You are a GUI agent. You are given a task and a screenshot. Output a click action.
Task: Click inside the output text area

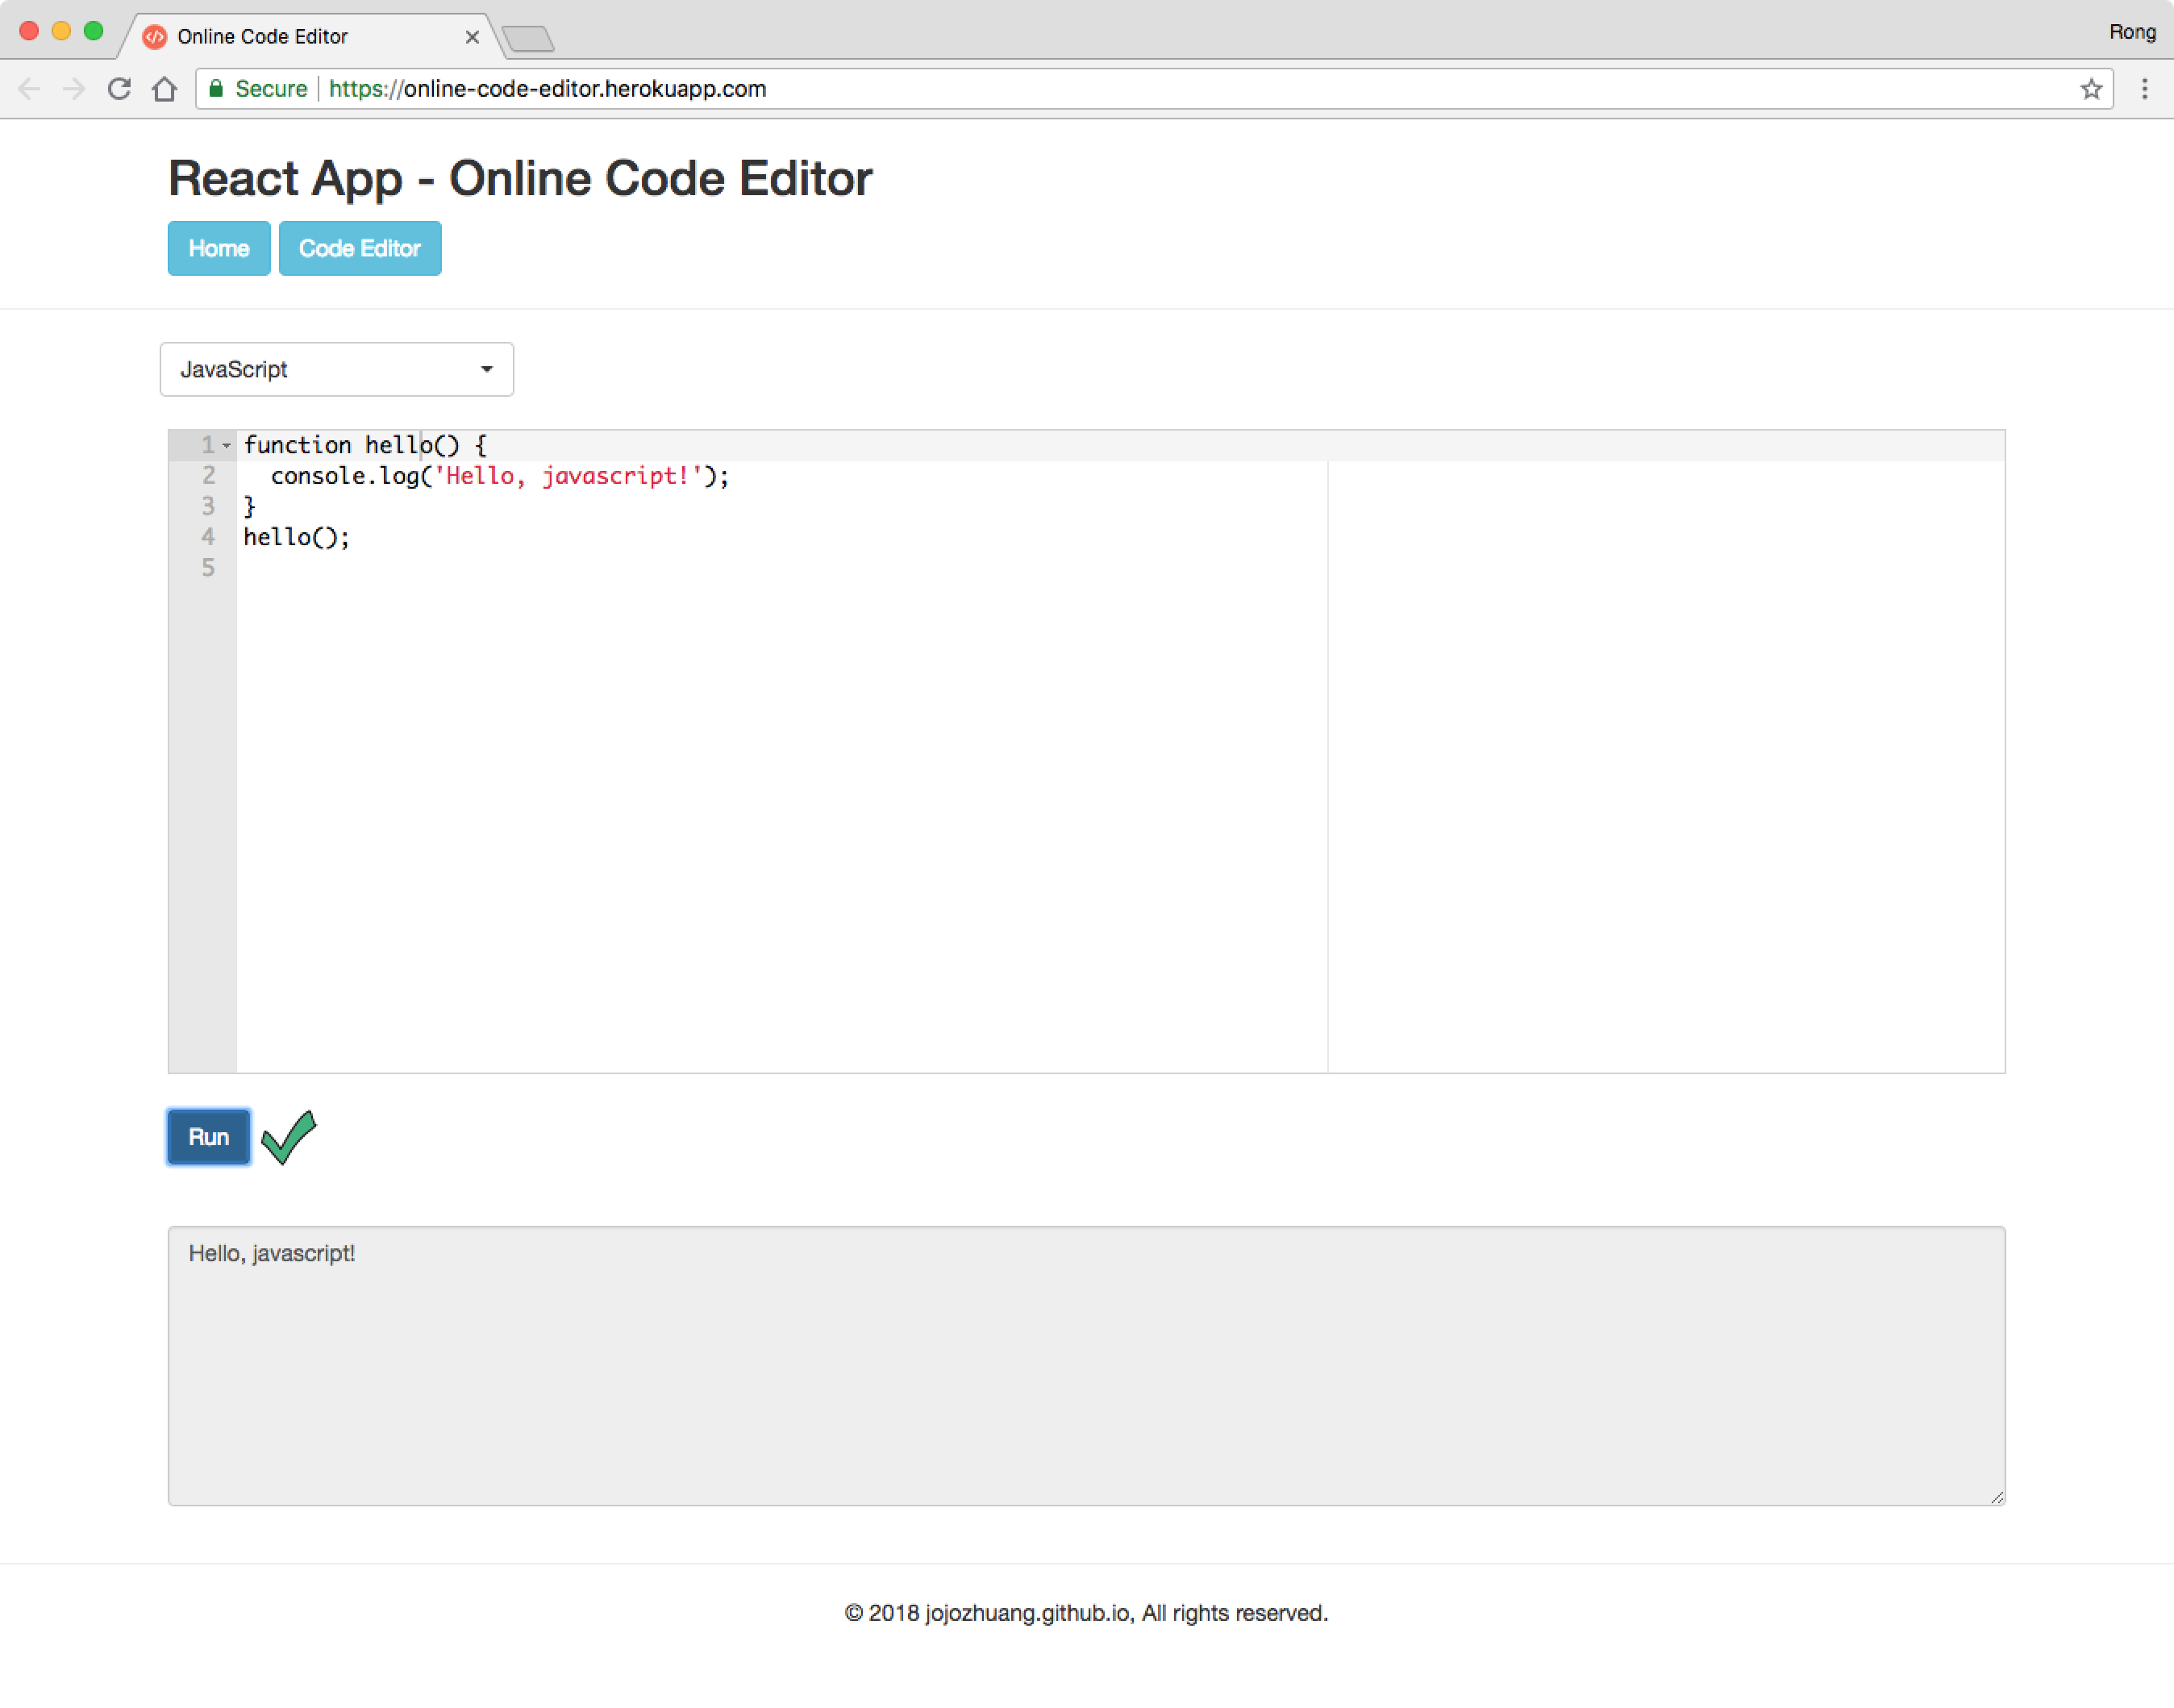point(1087,1366)
